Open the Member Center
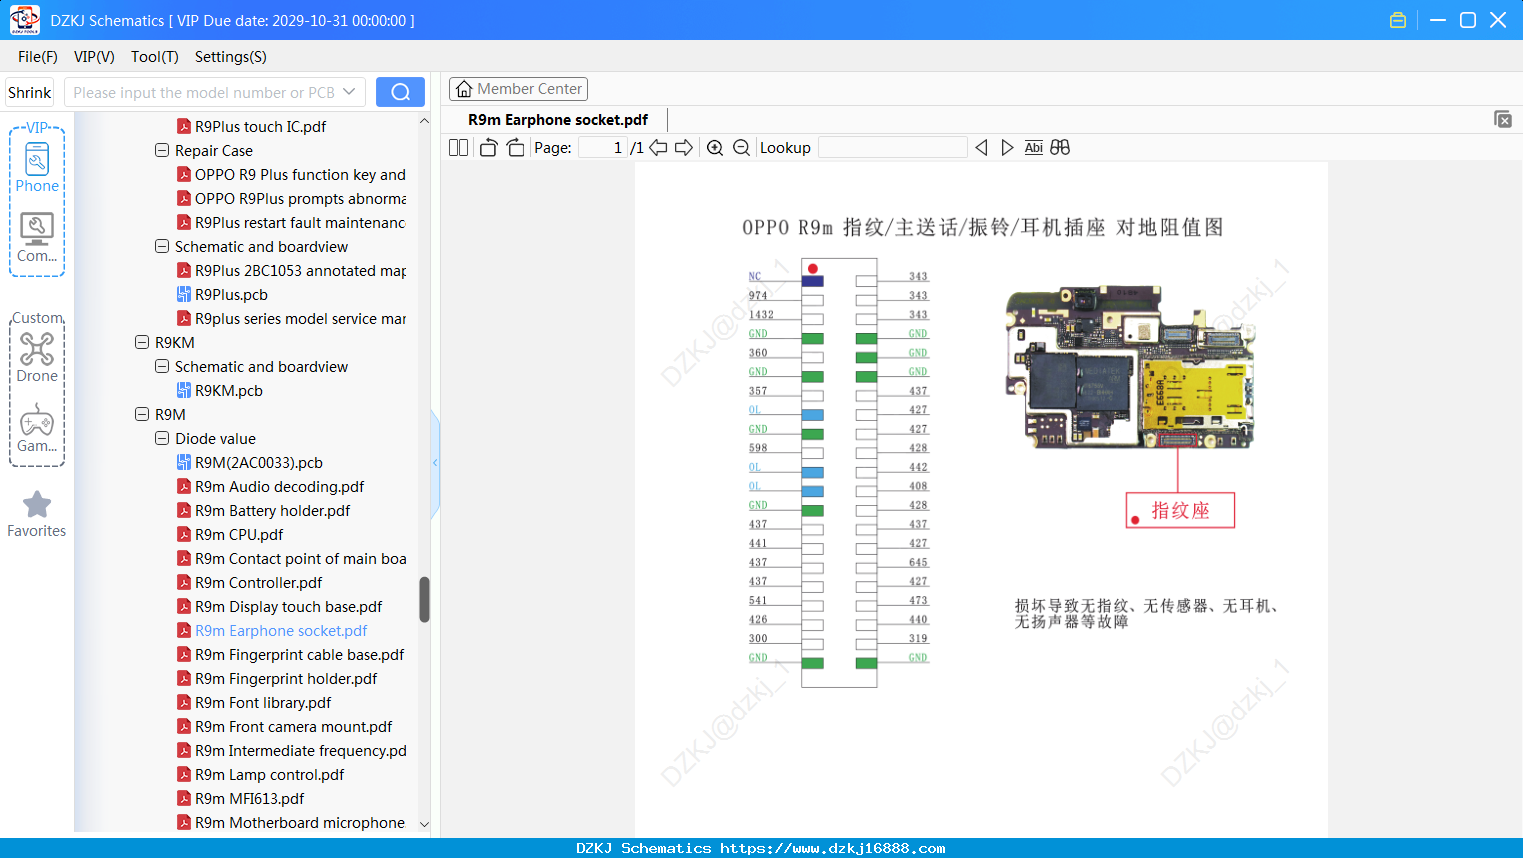This screenshot has width=1523, height=858. (518, 89)
